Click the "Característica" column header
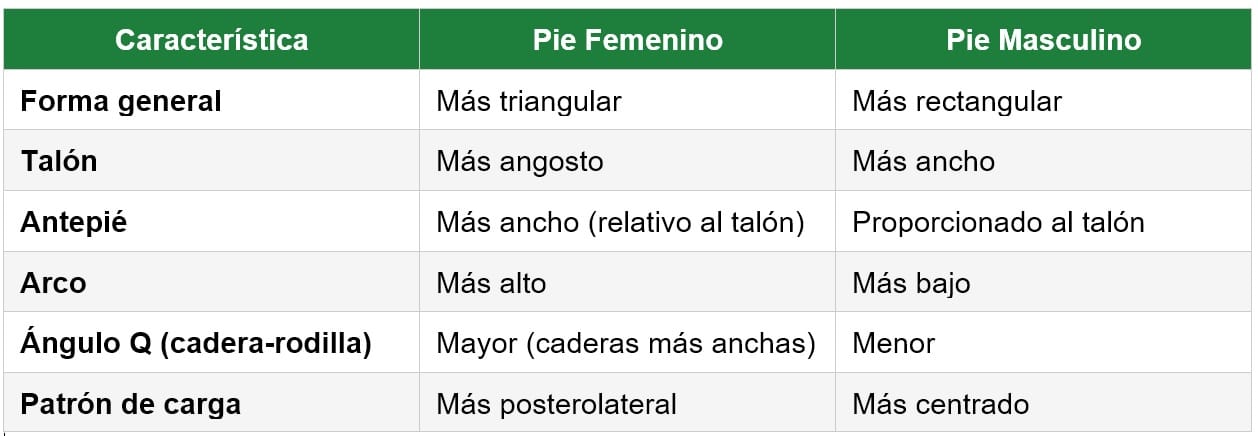 (211, 40)
